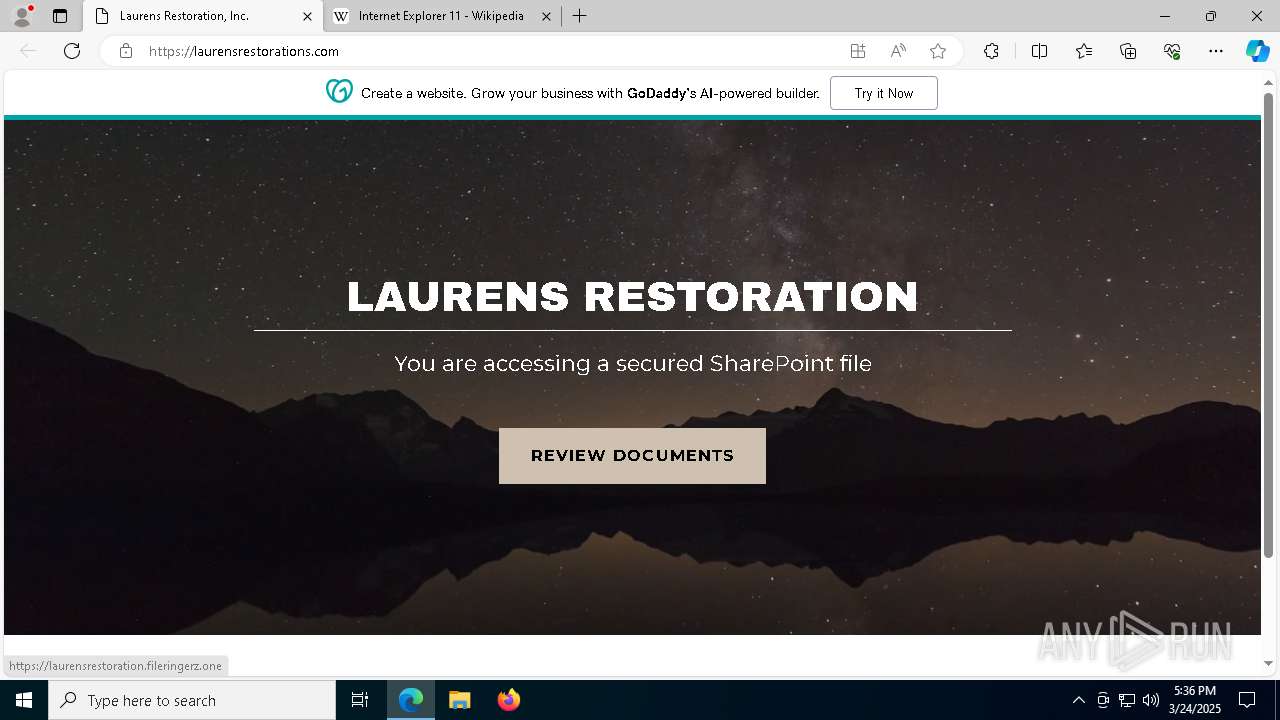
Task: Open the notification center icon
Action: pyautogui.click(x=1247, y=700)
